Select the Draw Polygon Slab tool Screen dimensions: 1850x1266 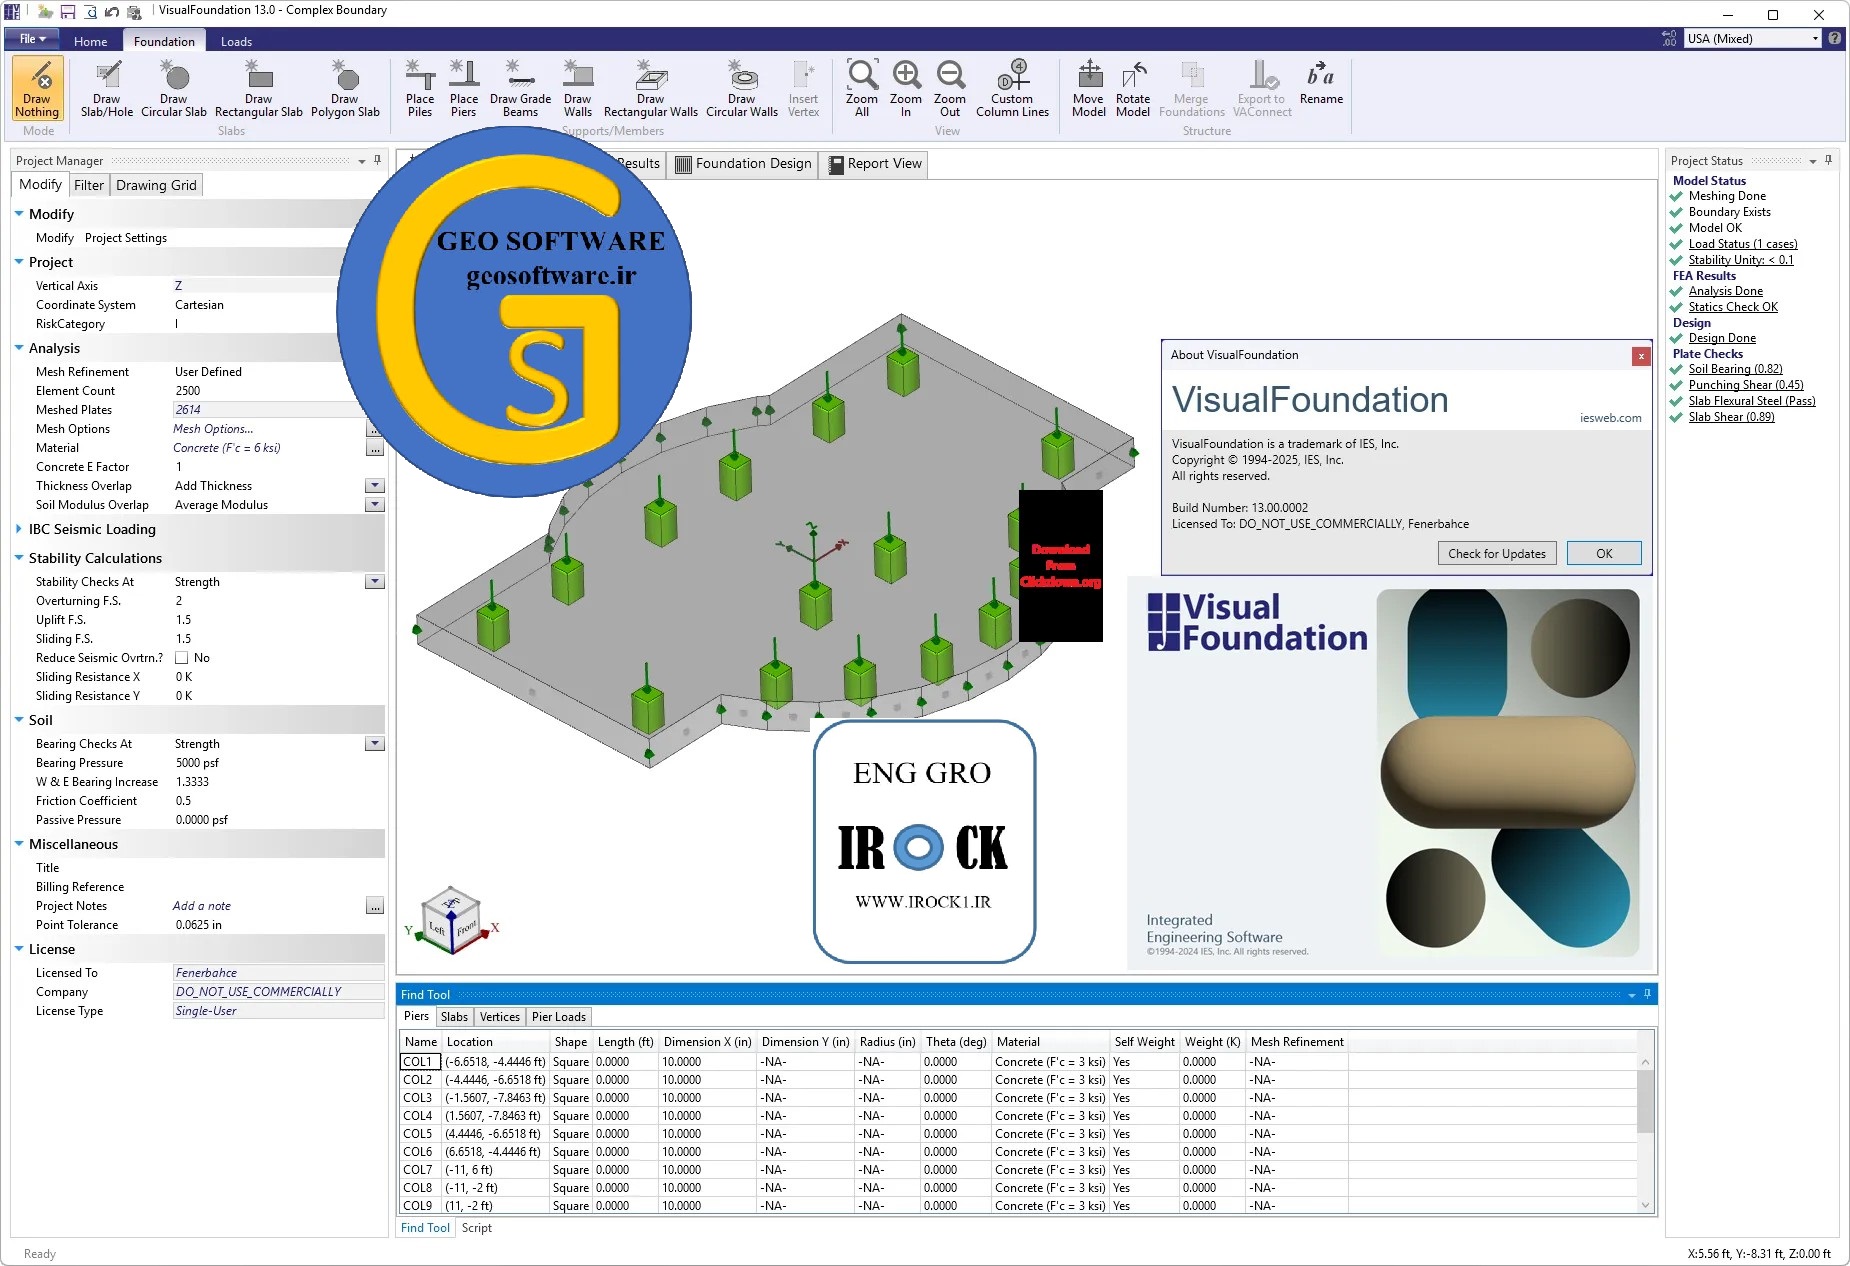coord(345,89)
